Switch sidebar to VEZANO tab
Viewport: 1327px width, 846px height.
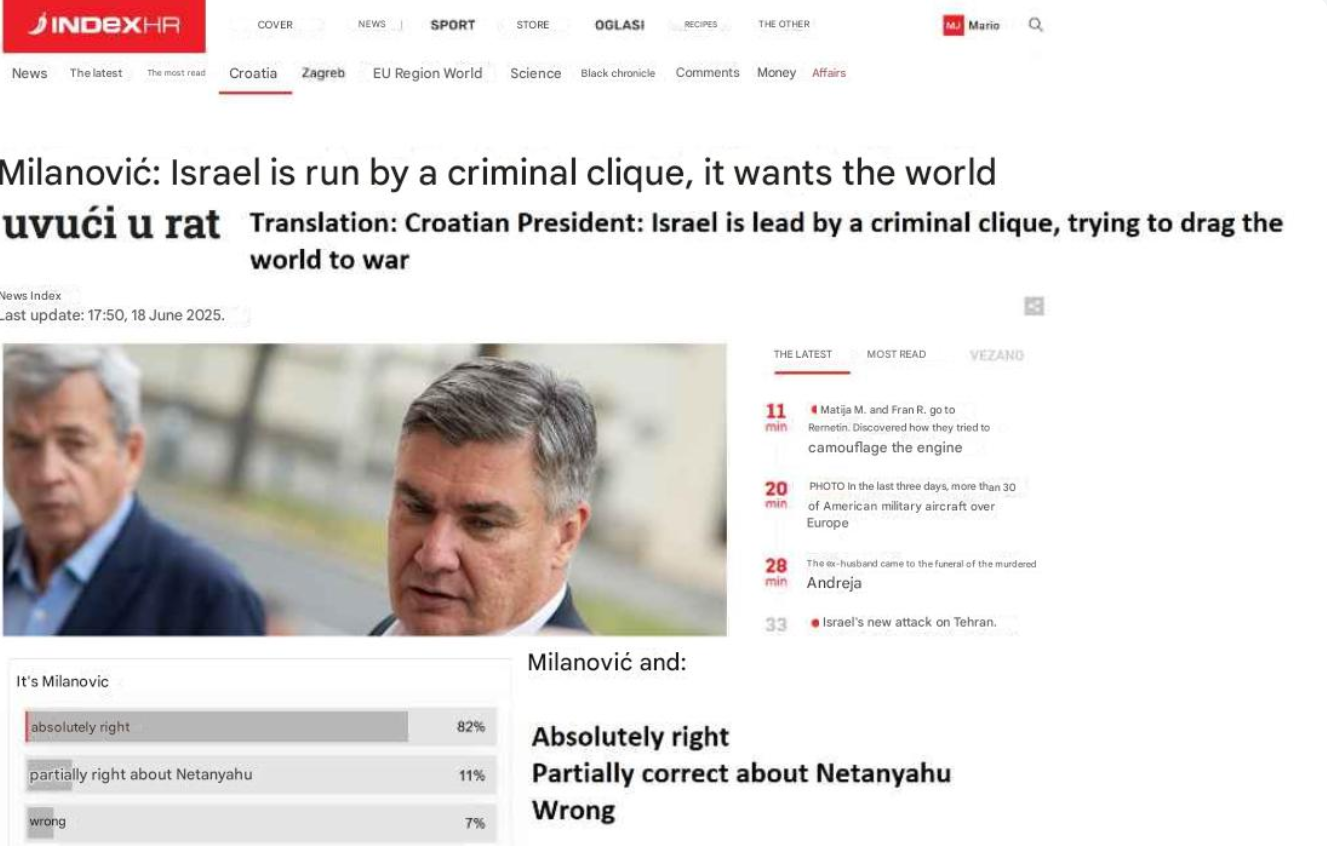997,355
